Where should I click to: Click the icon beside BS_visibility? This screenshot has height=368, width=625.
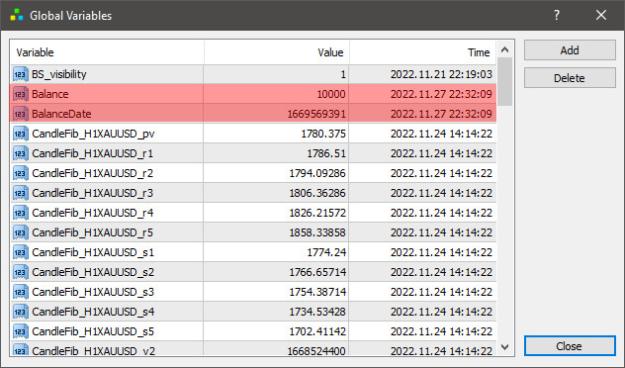pos(20,75)
